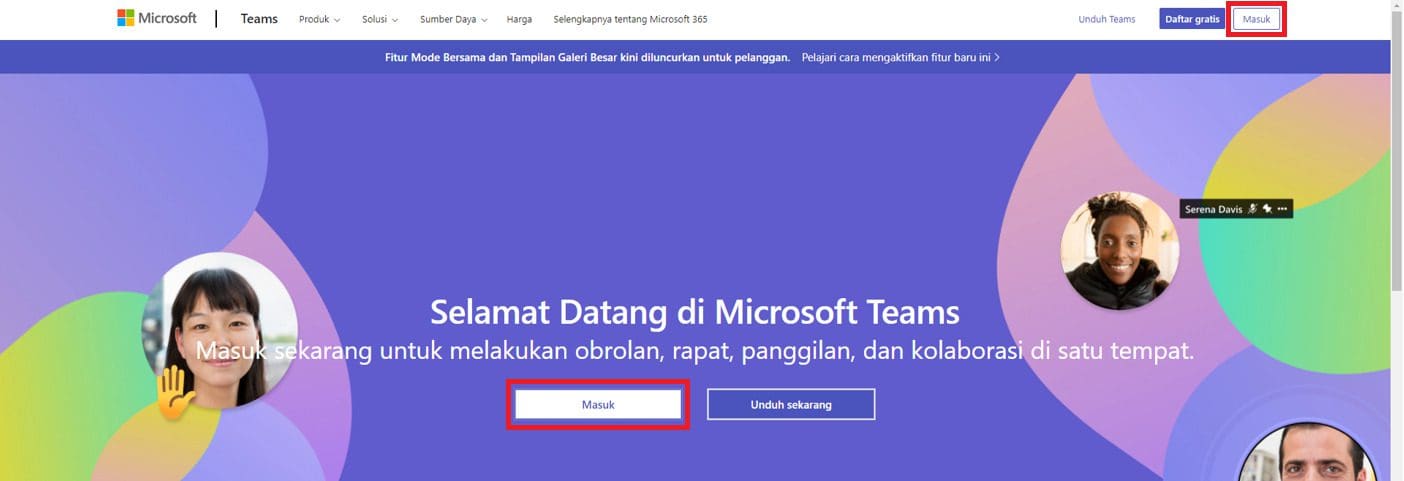1404x481 pixels.
Task: Click the Daftar gratis button
Action: [1192, 19]
